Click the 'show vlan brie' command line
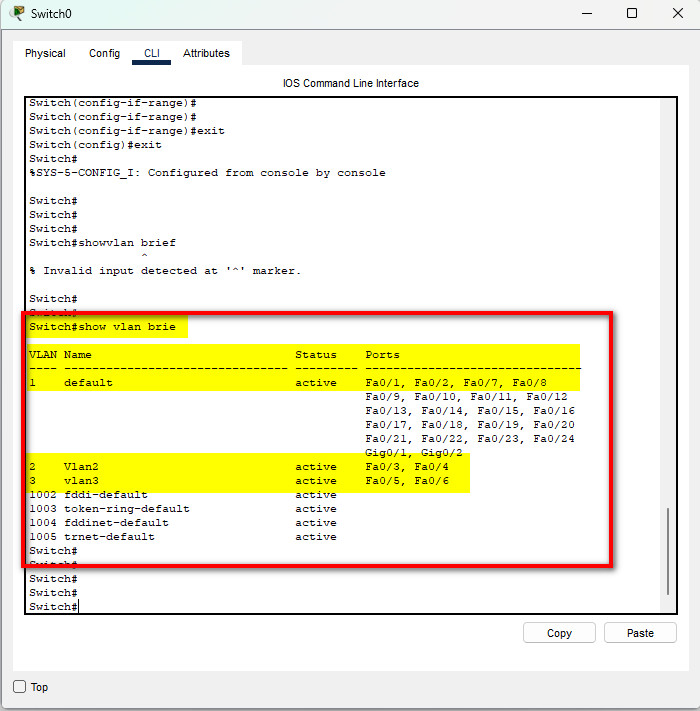 coord(107,327)
